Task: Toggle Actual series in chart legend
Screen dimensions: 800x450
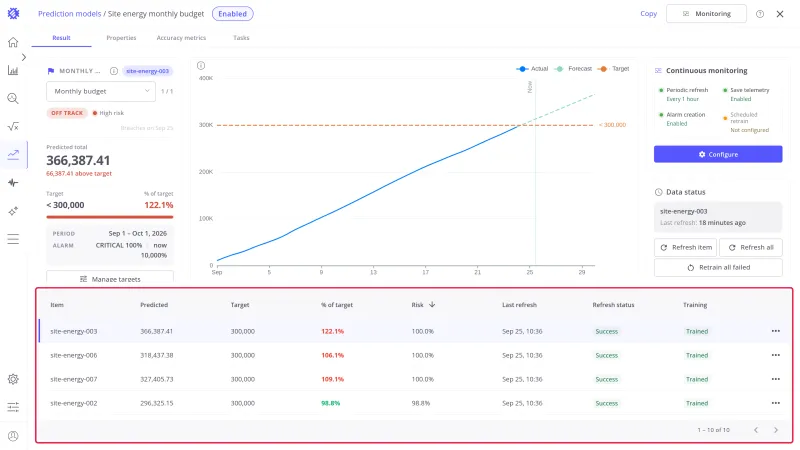Action: (x=533, y=68)
